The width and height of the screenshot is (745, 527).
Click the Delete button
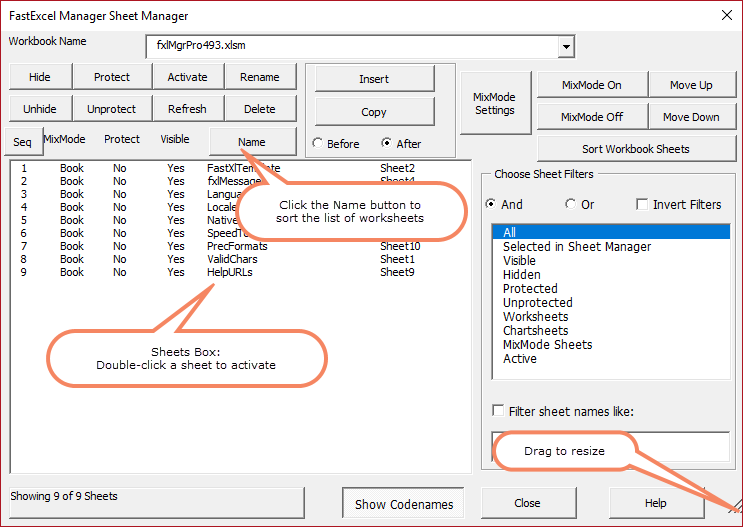(x=259, y=109)
